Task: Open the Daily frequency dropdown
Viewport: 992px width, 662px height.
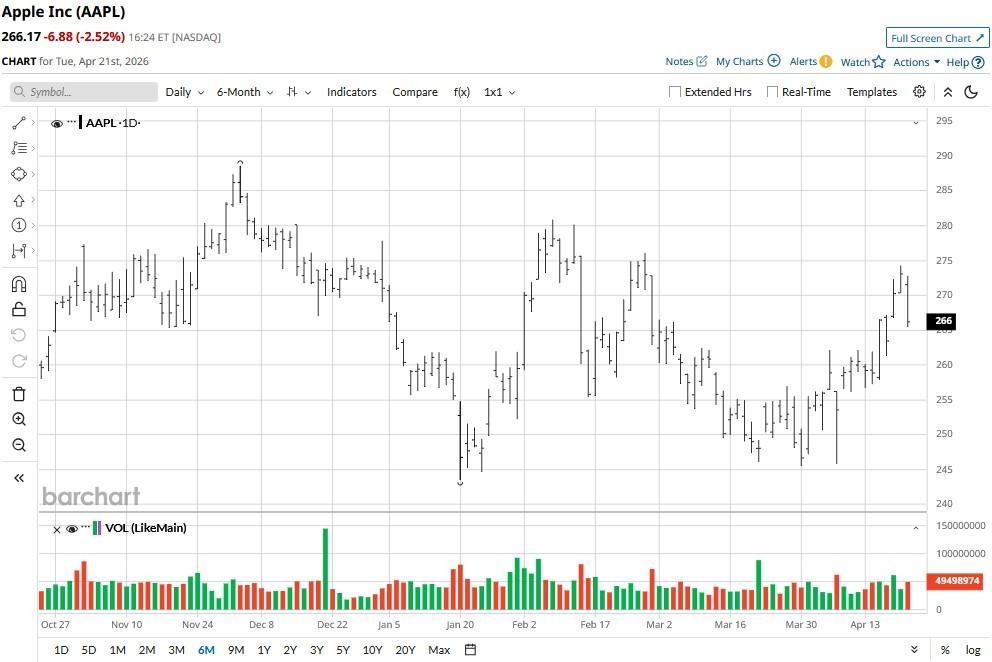Action: [184, 92]
